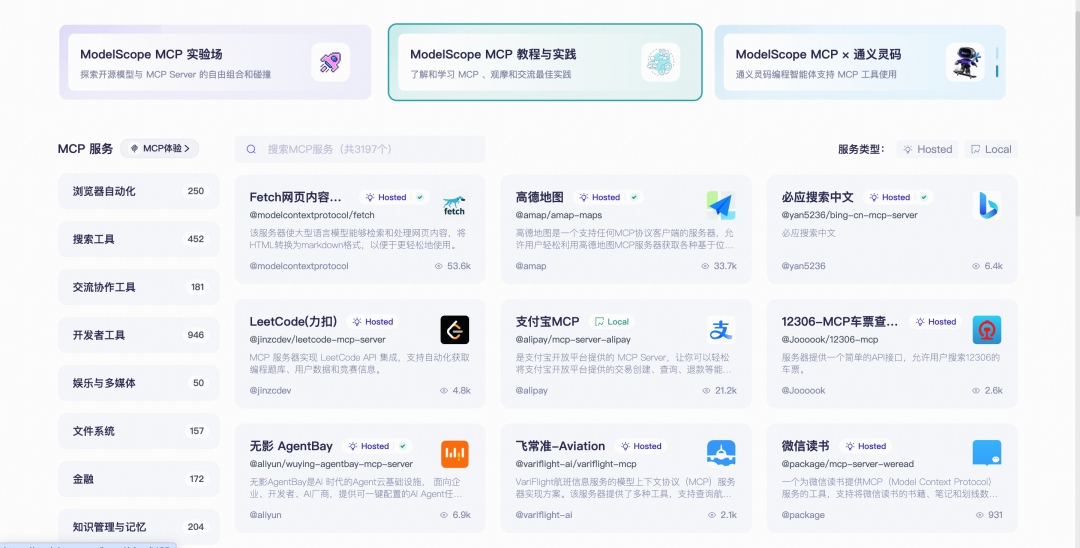Screen dimensions: 1080x548
Task: Click @modelcontextprotocol/fetch path text
Action: 312,215
